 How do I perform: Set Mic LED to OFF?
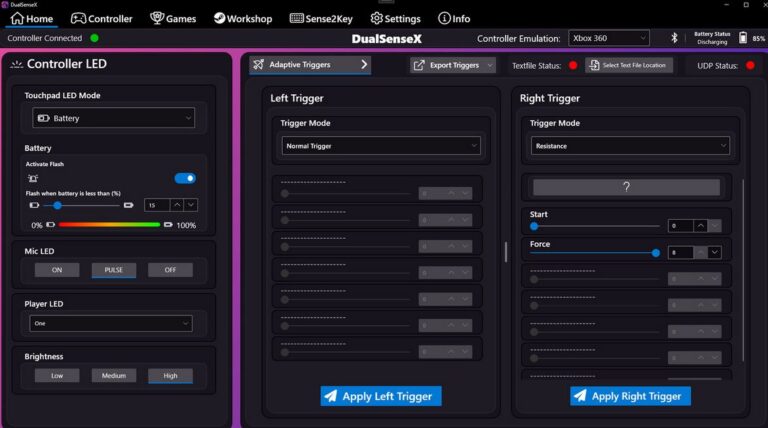[170, 270]
